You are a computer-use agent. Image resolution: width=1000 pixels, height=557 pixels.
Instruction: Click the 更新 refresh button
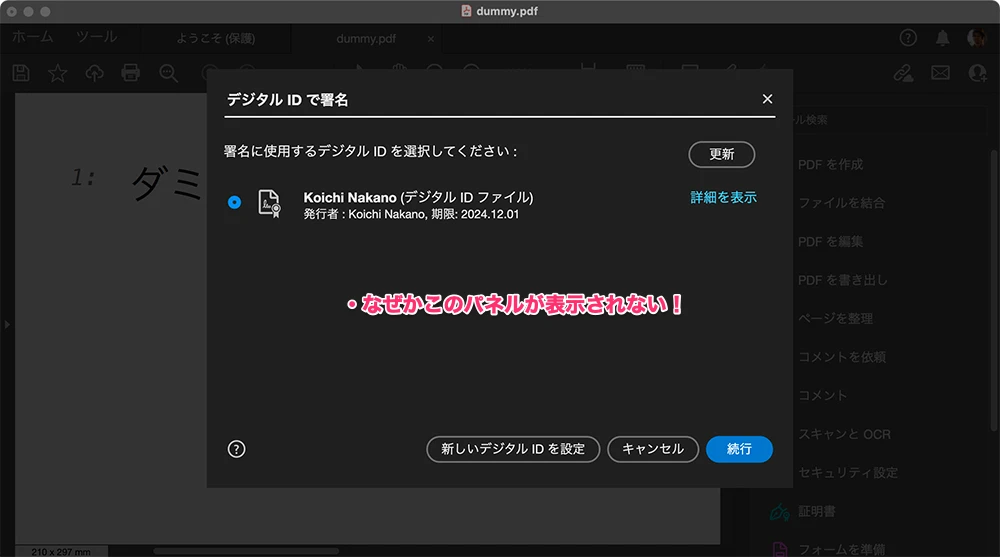pos(721,154)
